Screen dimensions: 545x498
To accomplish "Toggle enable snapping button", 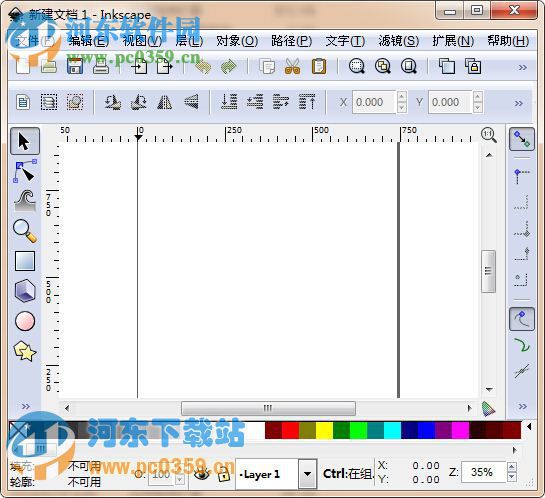I will point(522,139).
